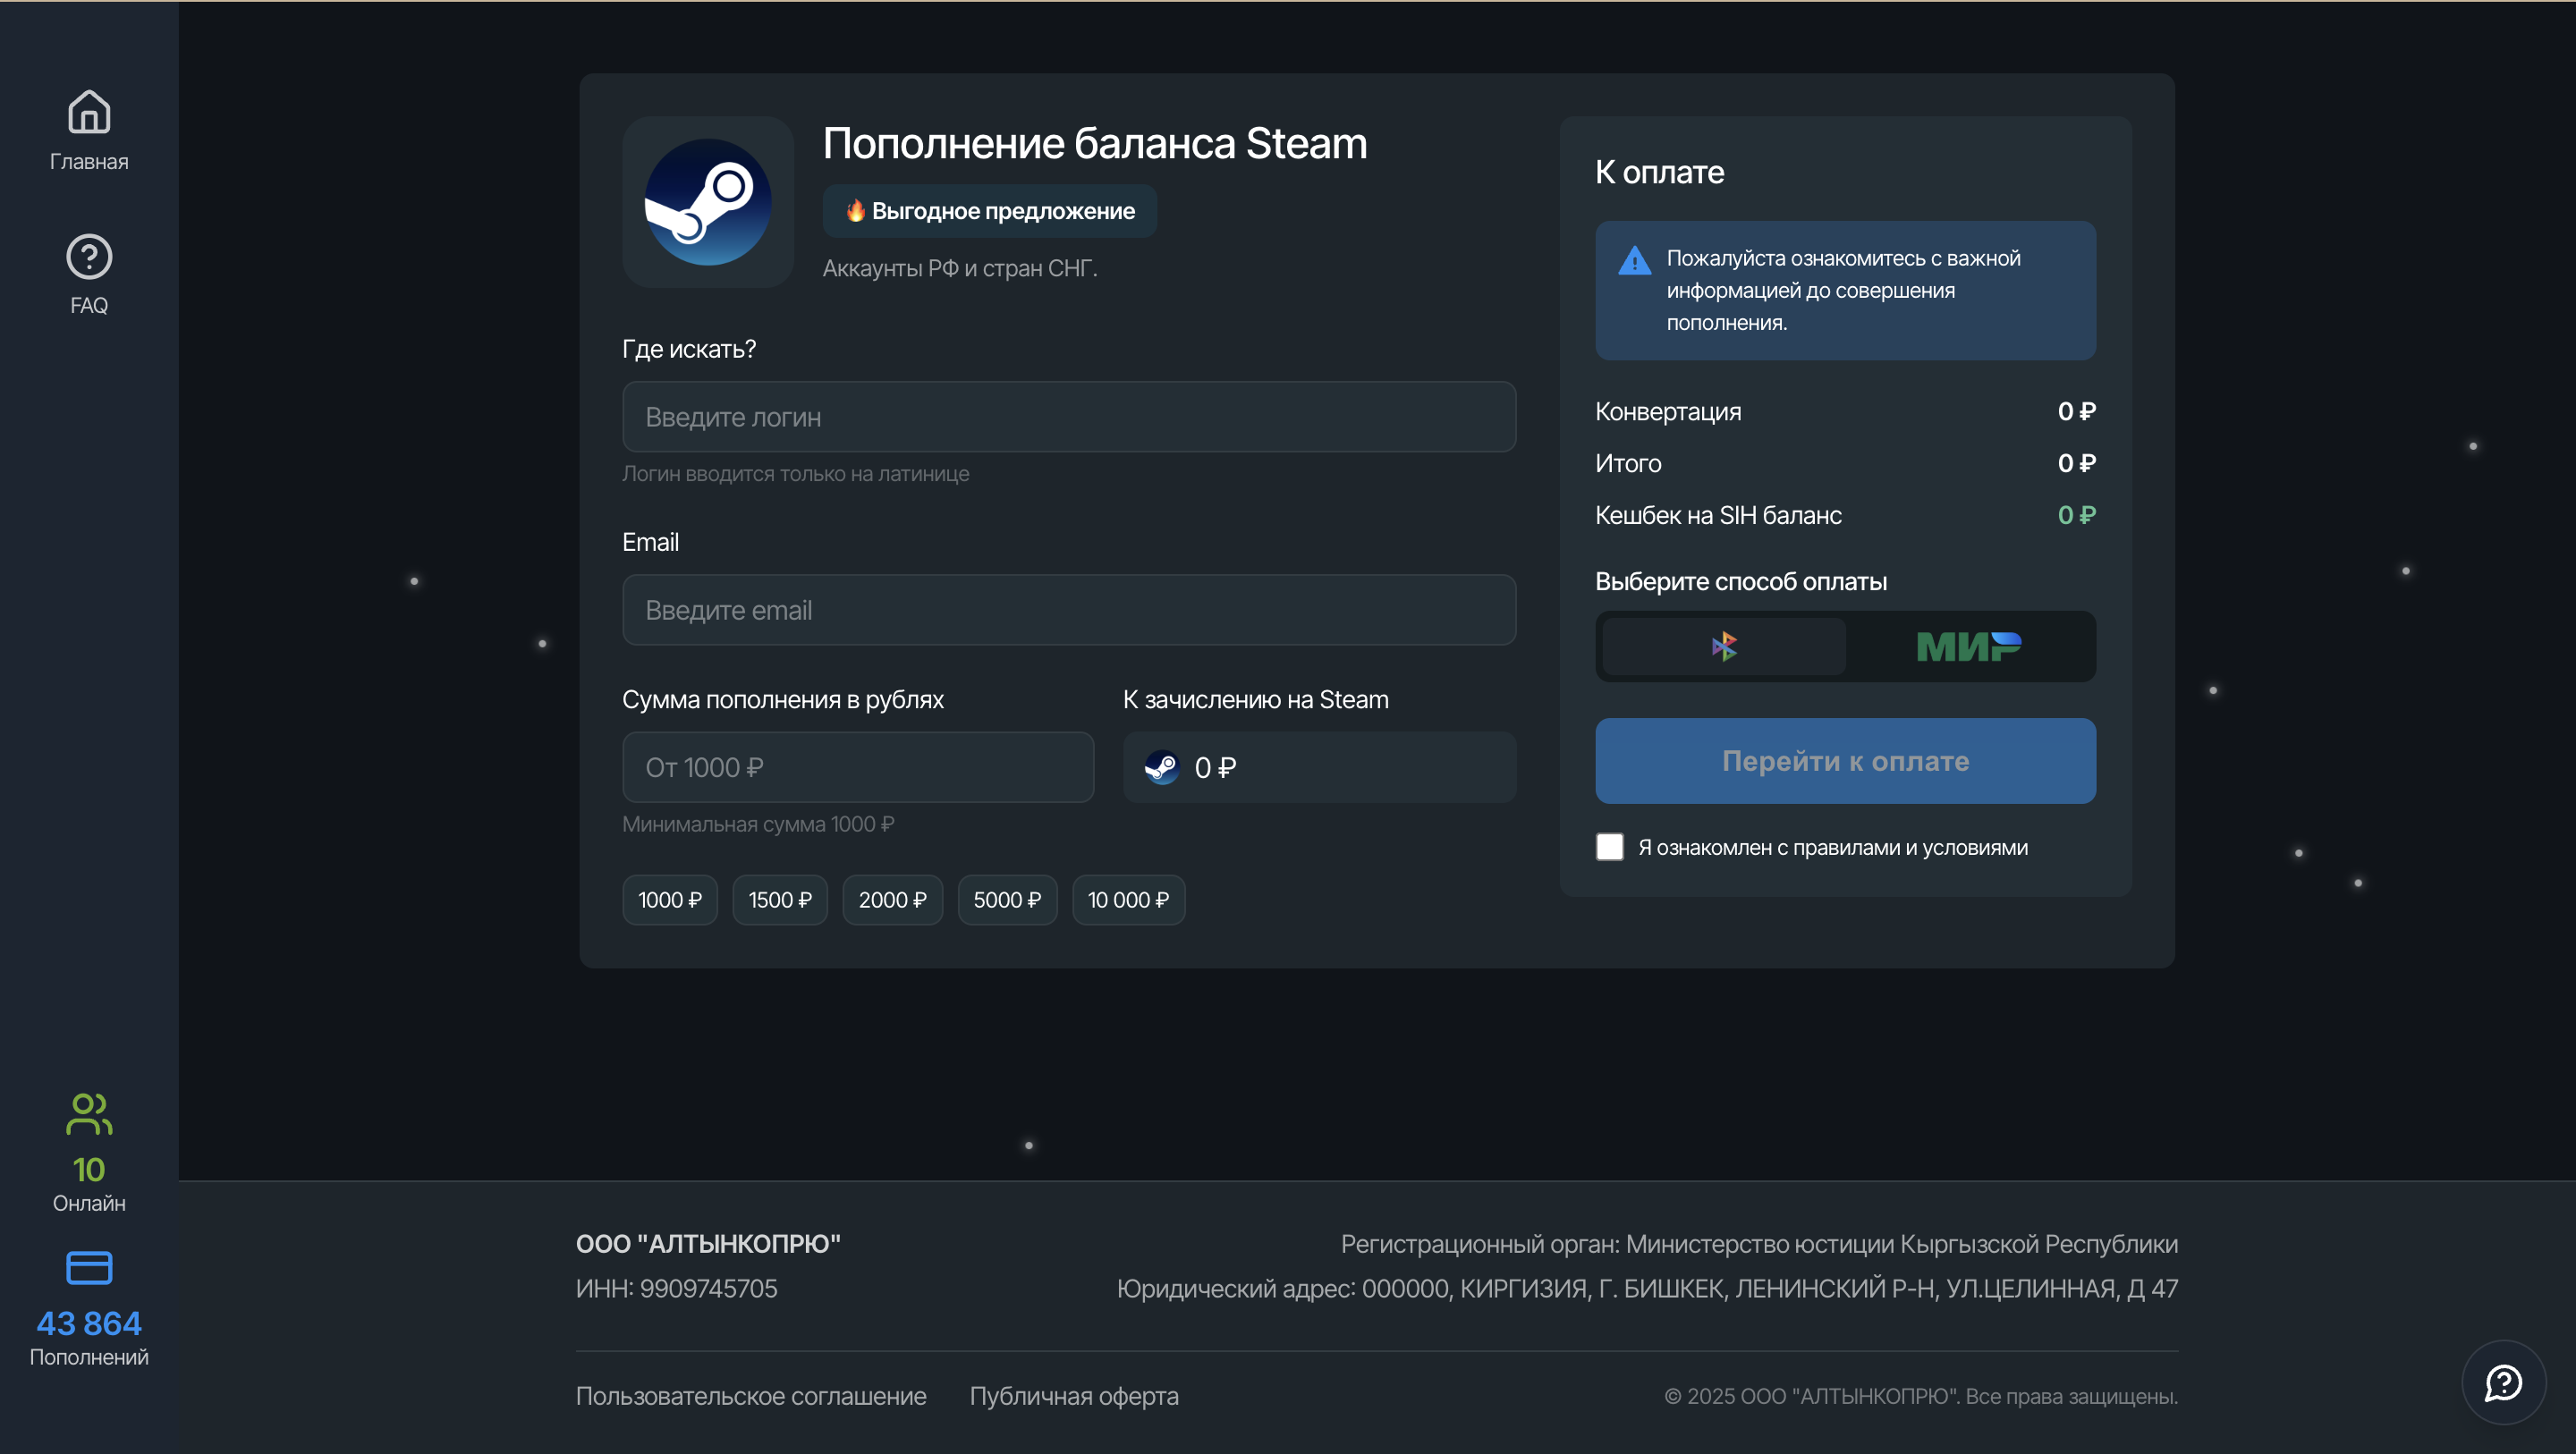
Task: Choose the 10 000 ₽ preset amount
Action: (x=1127, y=900)
